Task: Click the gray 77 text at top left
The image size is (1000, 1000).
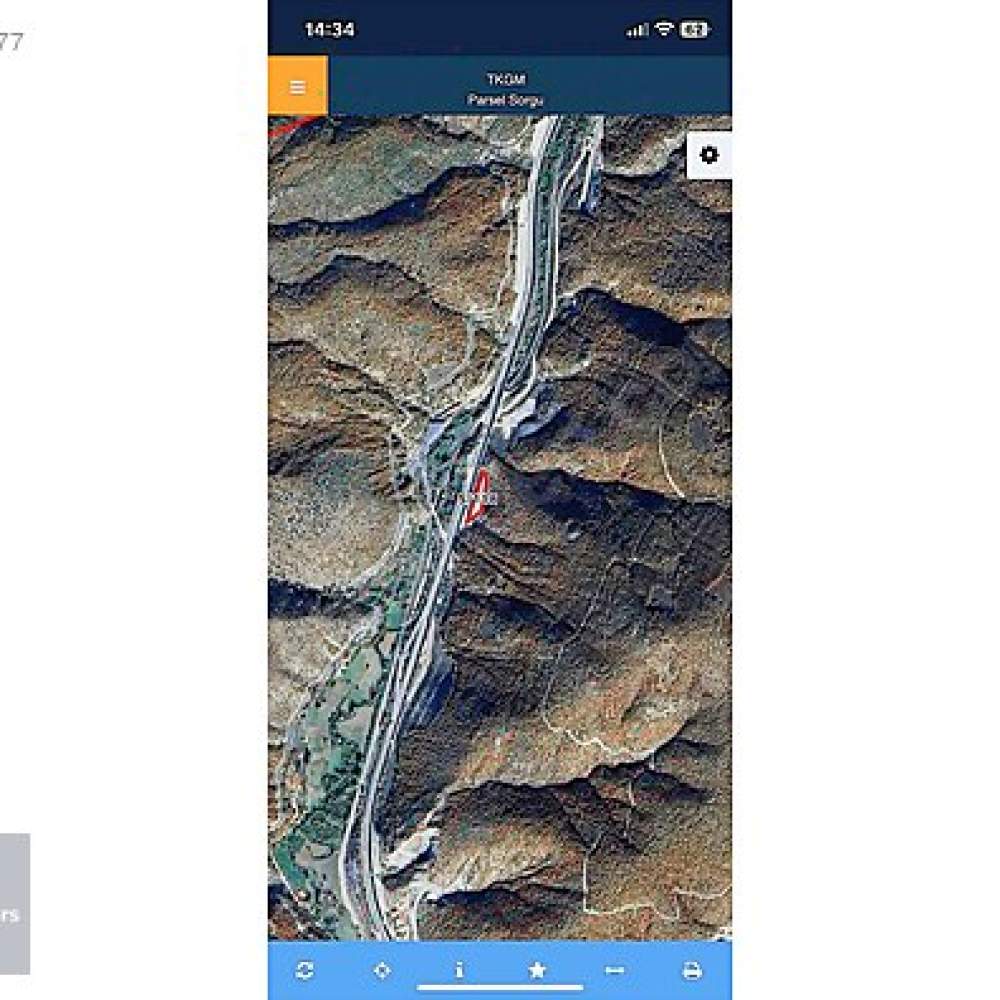Action: [x=11, y=42]
